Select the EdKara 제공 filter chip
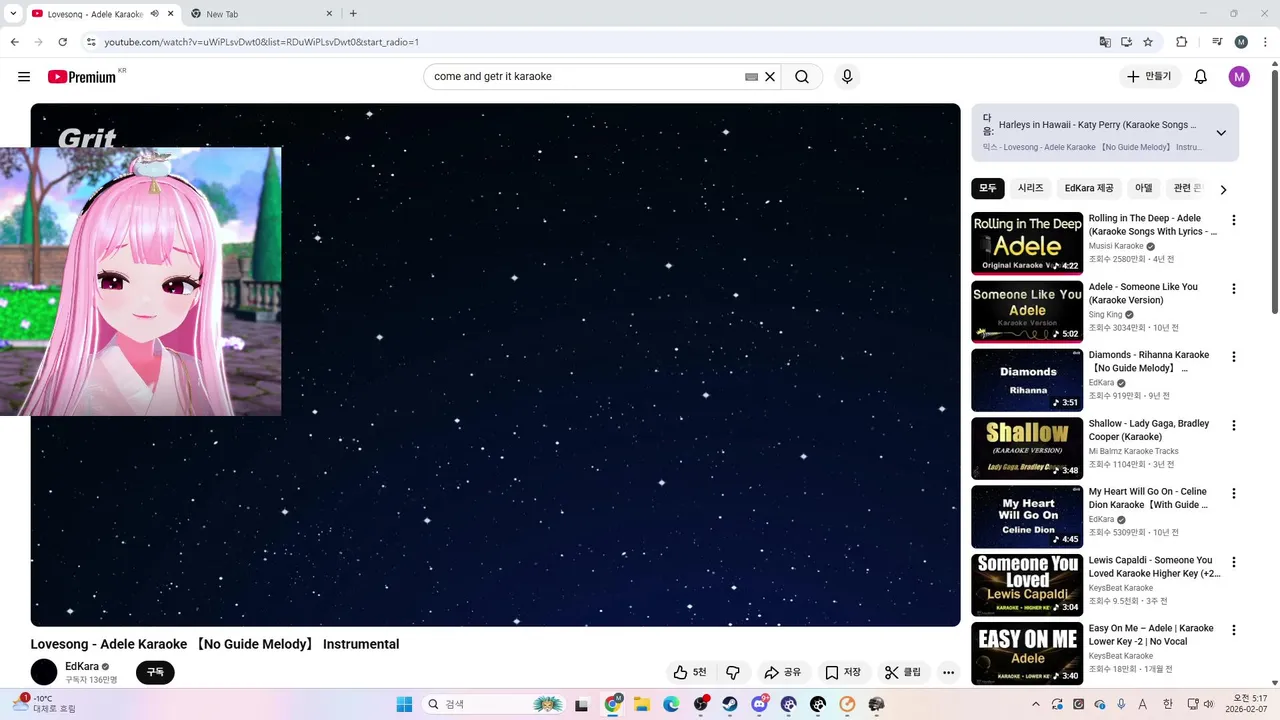Screen dimensions: 1280x720 click(1089, 188)
